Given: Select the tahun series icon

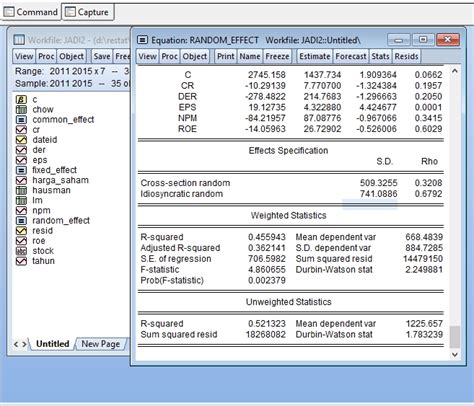Looking at the screenshot, I should point(21,261).
